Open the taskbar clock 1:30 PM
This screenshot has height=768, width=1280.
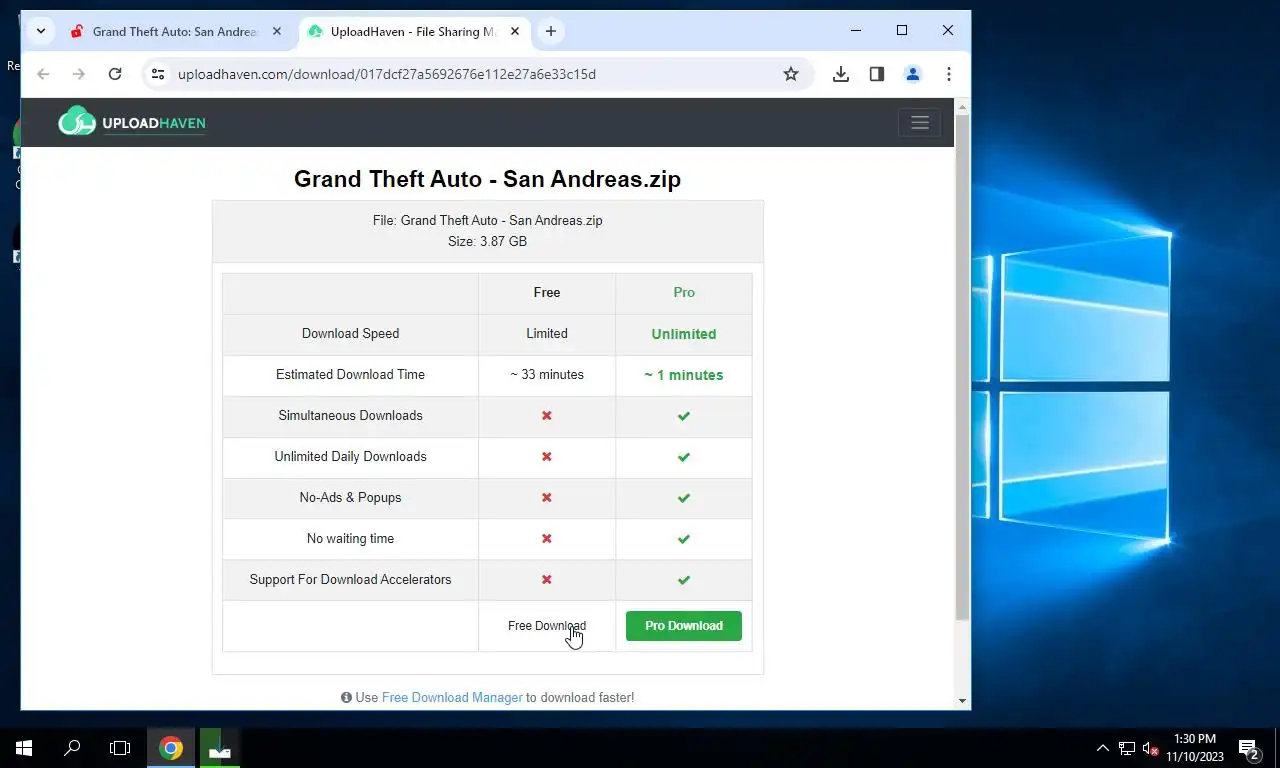pyautogui.click(x=1195, y=748)
